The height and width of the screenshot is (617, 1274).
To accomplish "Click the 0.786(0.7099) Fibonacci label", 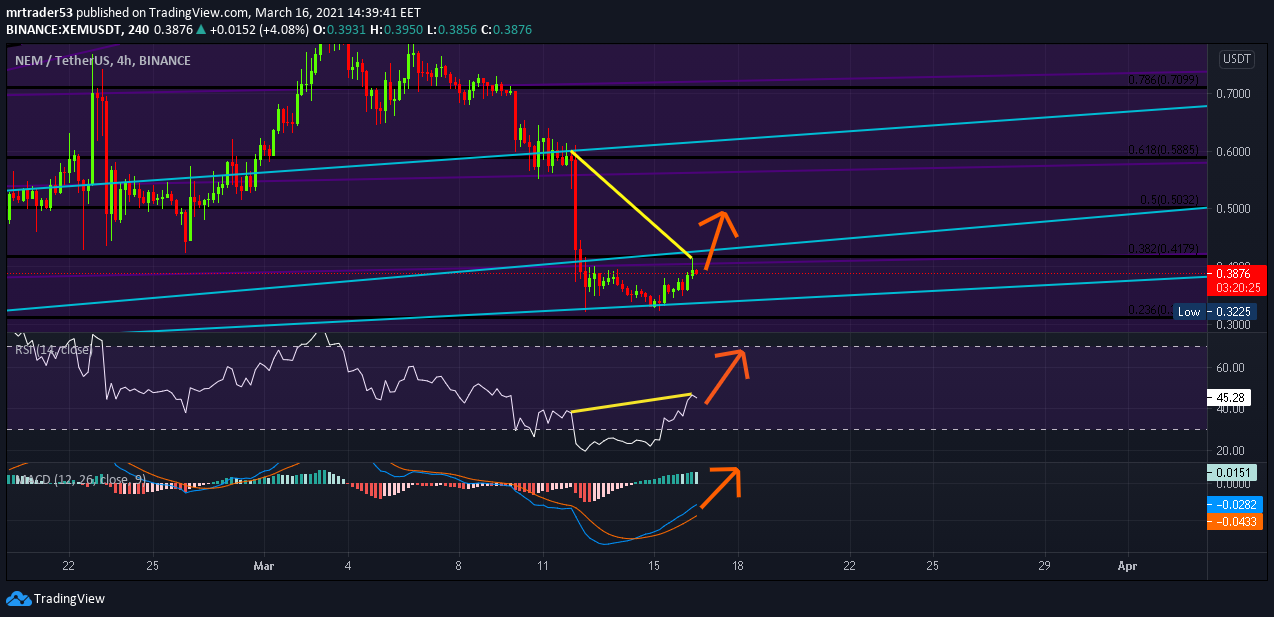I will (x=1164, y=80).
